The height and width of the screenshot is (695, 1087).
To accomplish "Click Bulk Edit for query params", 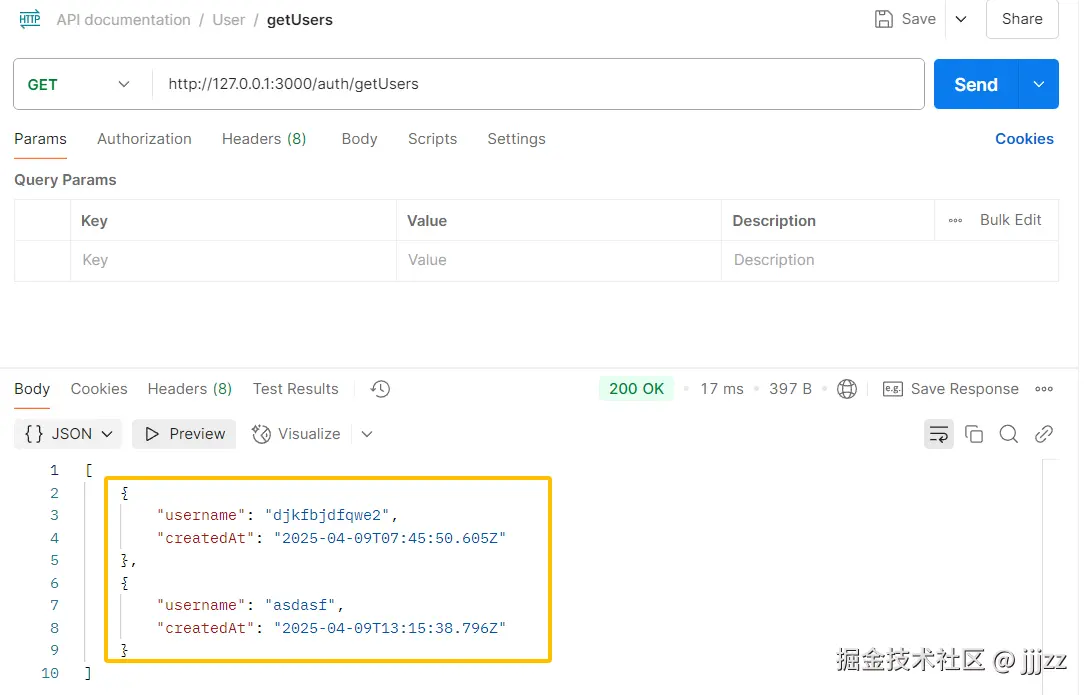I will tap(1010, 220).
